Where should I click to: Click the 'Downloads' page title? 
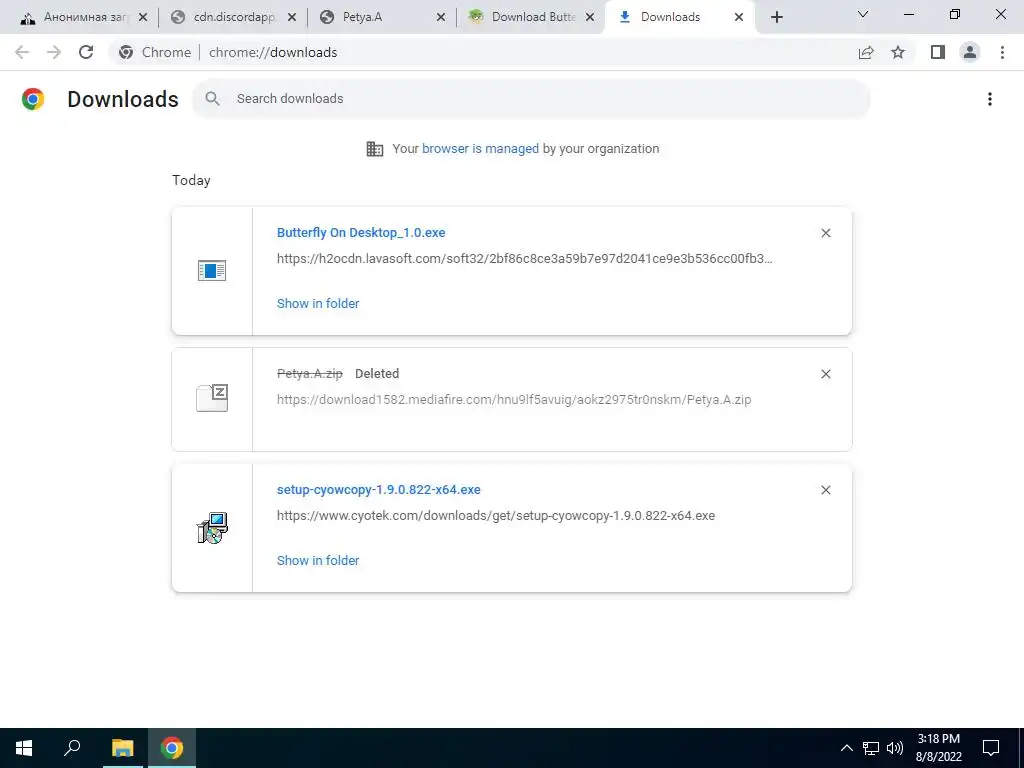(123, 99)
